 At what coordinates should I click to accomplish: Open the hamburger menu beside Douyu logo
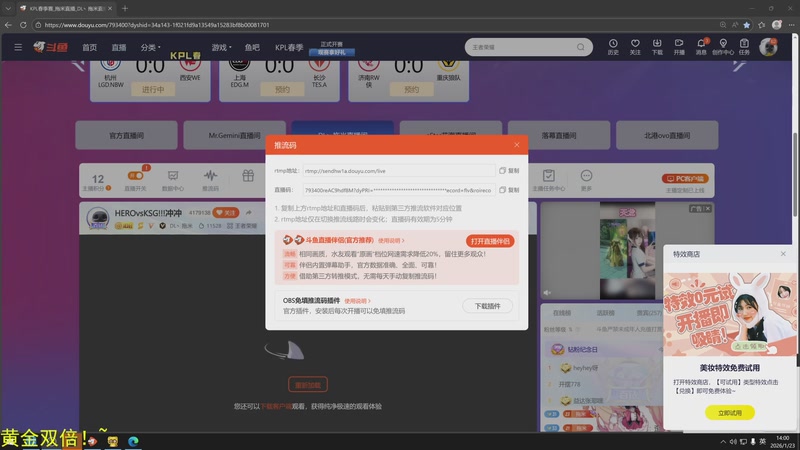(18, 47)
